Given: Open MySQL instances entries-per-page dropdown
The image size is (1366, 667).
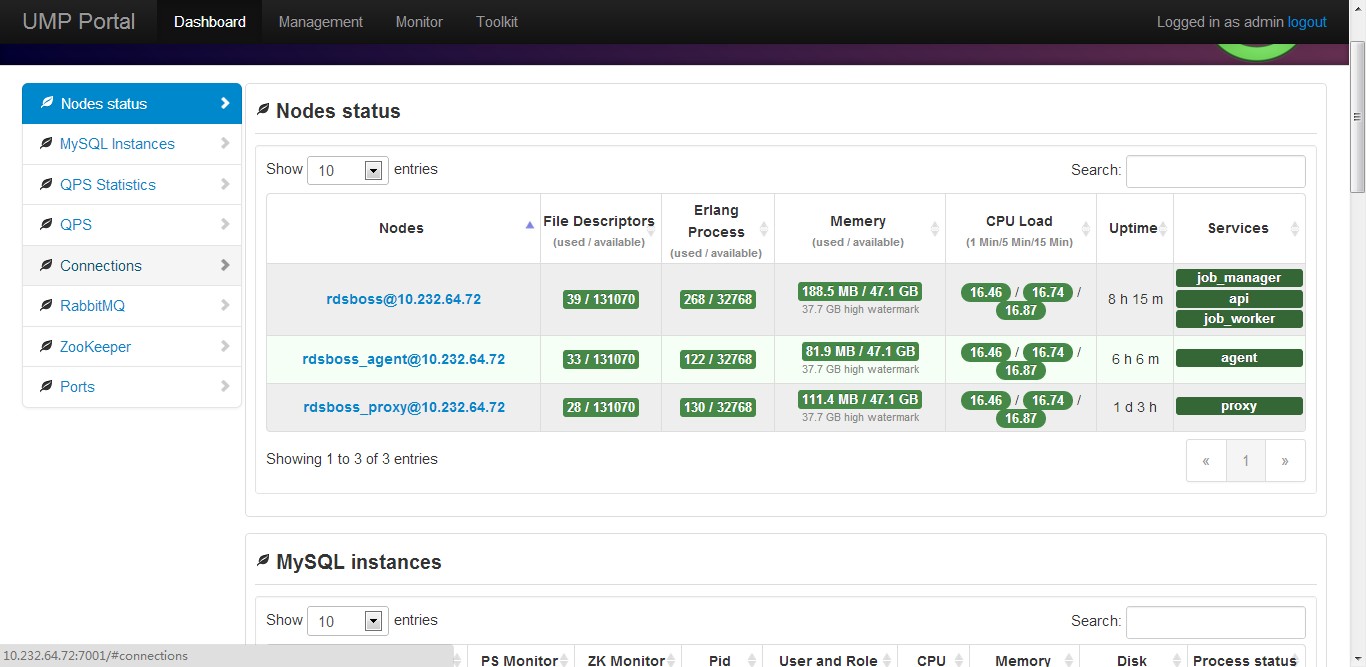Looking at the screenshot, I should (347, 621).
